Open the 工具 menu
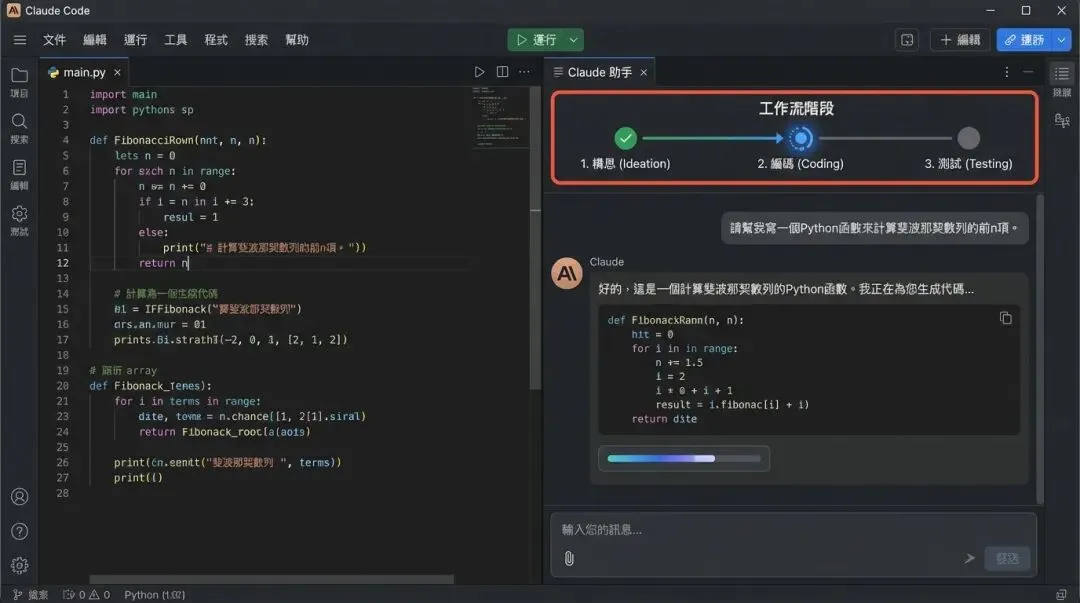This screenshot has width=1080, height=603. coord(176,40)
